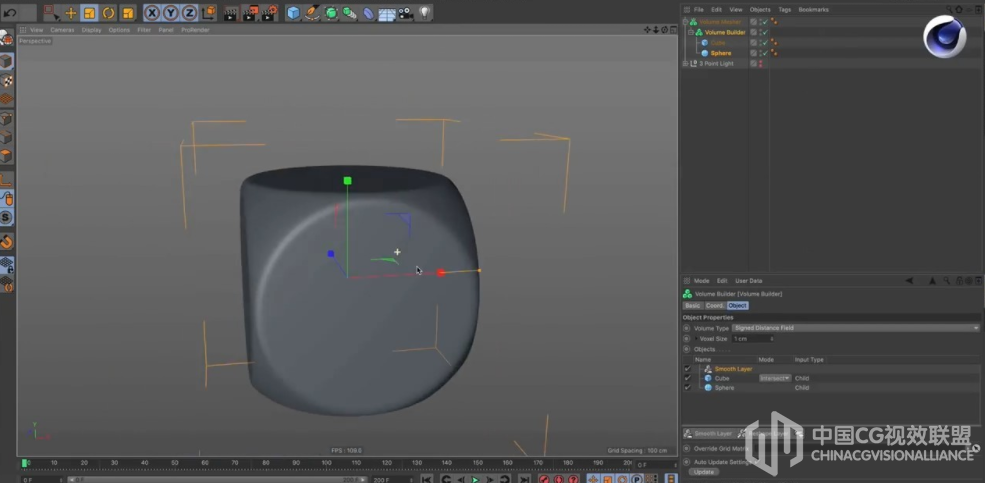Click the Make Editable icon in left toolbar
The width and height of the screenshot is (985, 483).
(x=6, y=40)
